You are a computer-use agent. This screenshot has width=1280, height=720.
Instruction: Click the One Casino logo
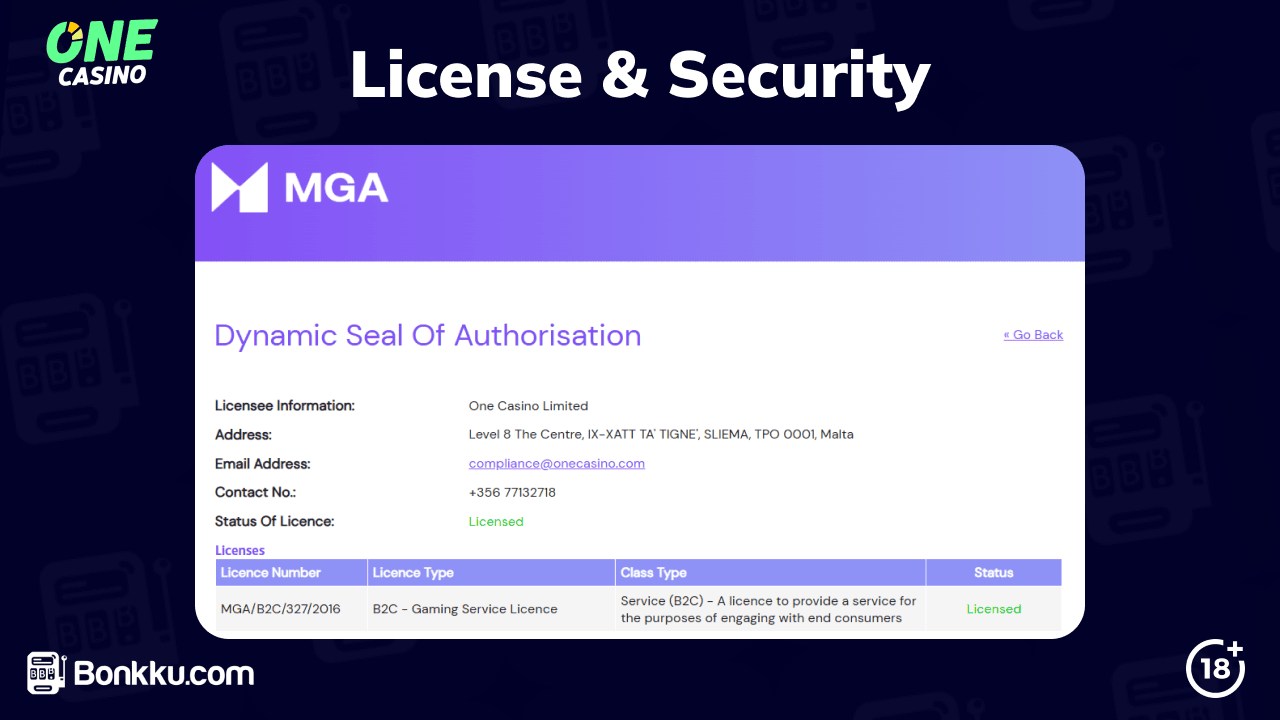click(102, 53)
